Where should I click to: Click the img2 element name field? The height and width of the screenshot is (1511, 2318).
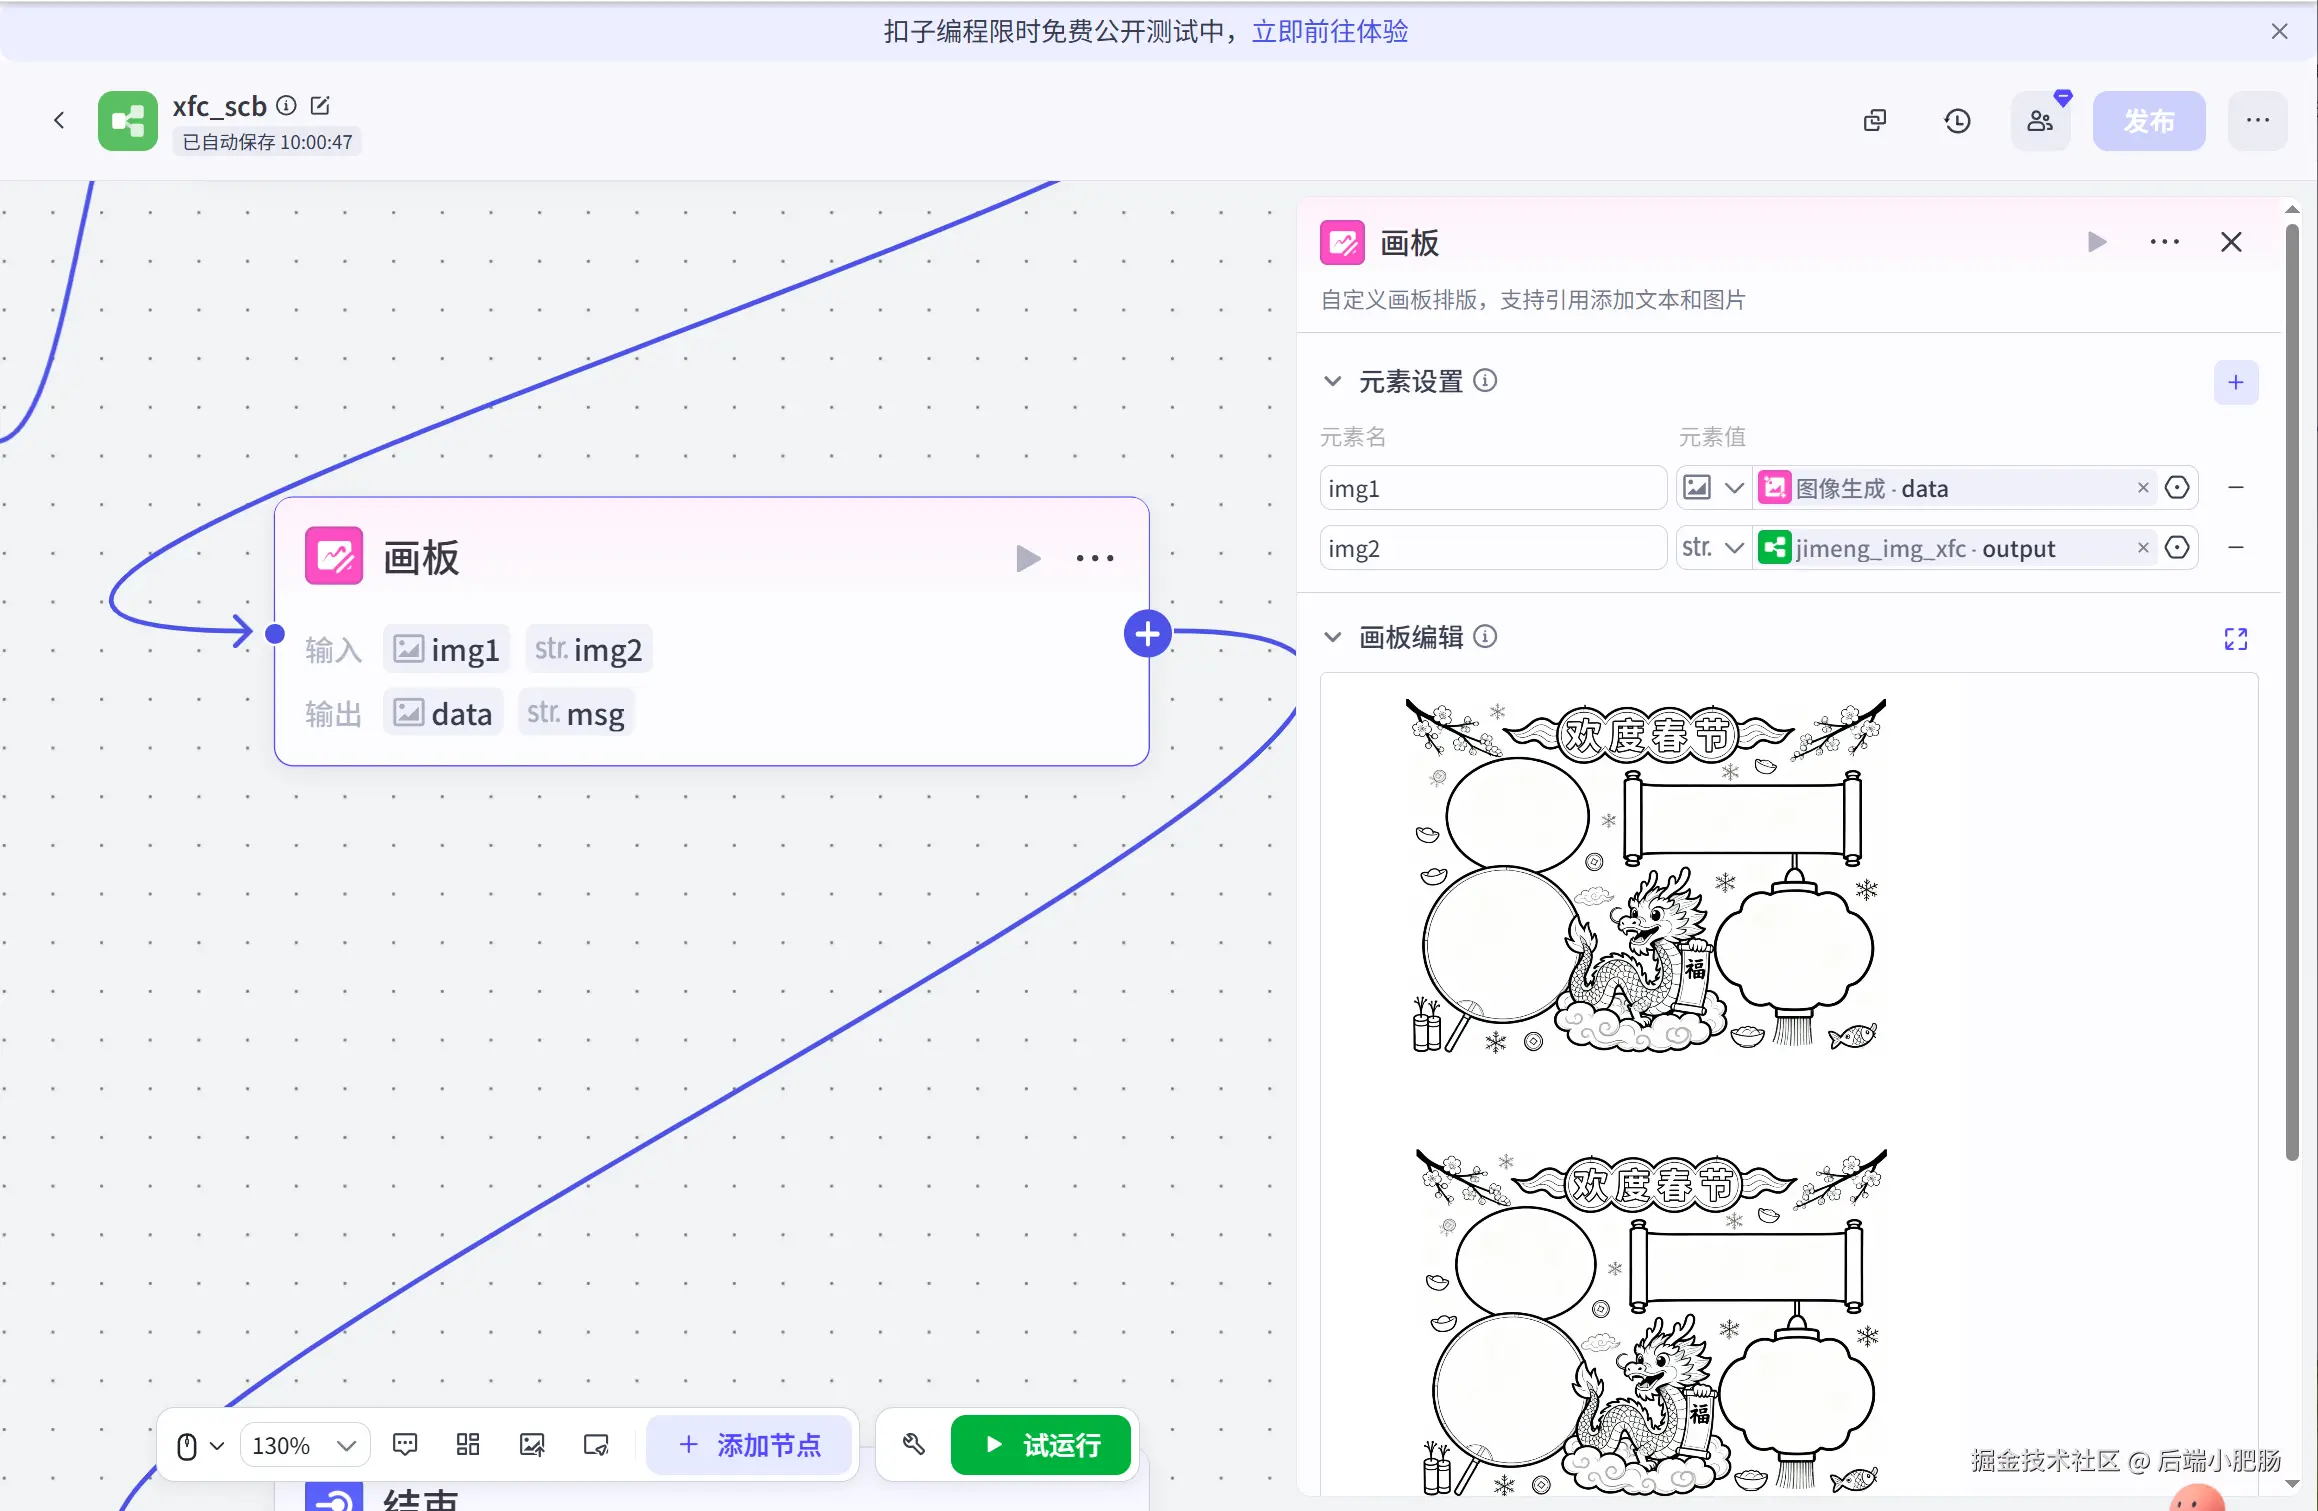pyautogui.click(x=1492, y=548)
